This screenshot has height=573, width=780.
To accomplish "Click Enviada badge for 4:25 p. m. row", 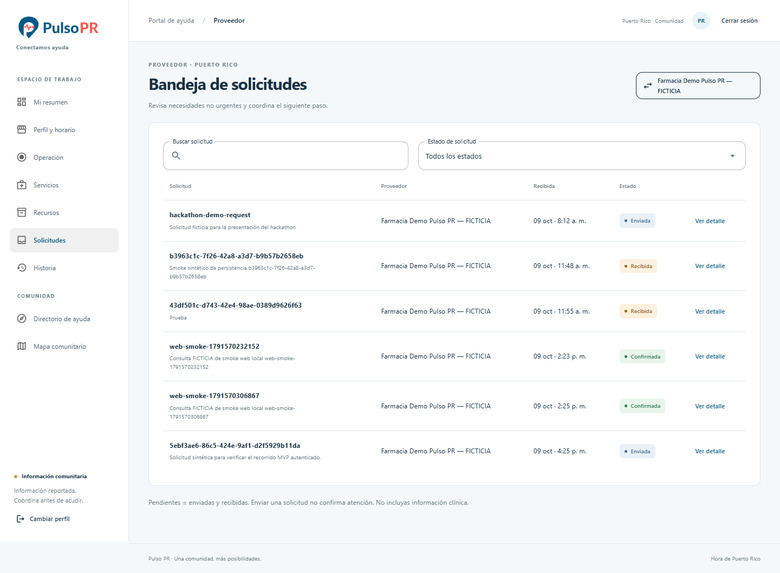I will pyautogui.click(x=637, y=451).
